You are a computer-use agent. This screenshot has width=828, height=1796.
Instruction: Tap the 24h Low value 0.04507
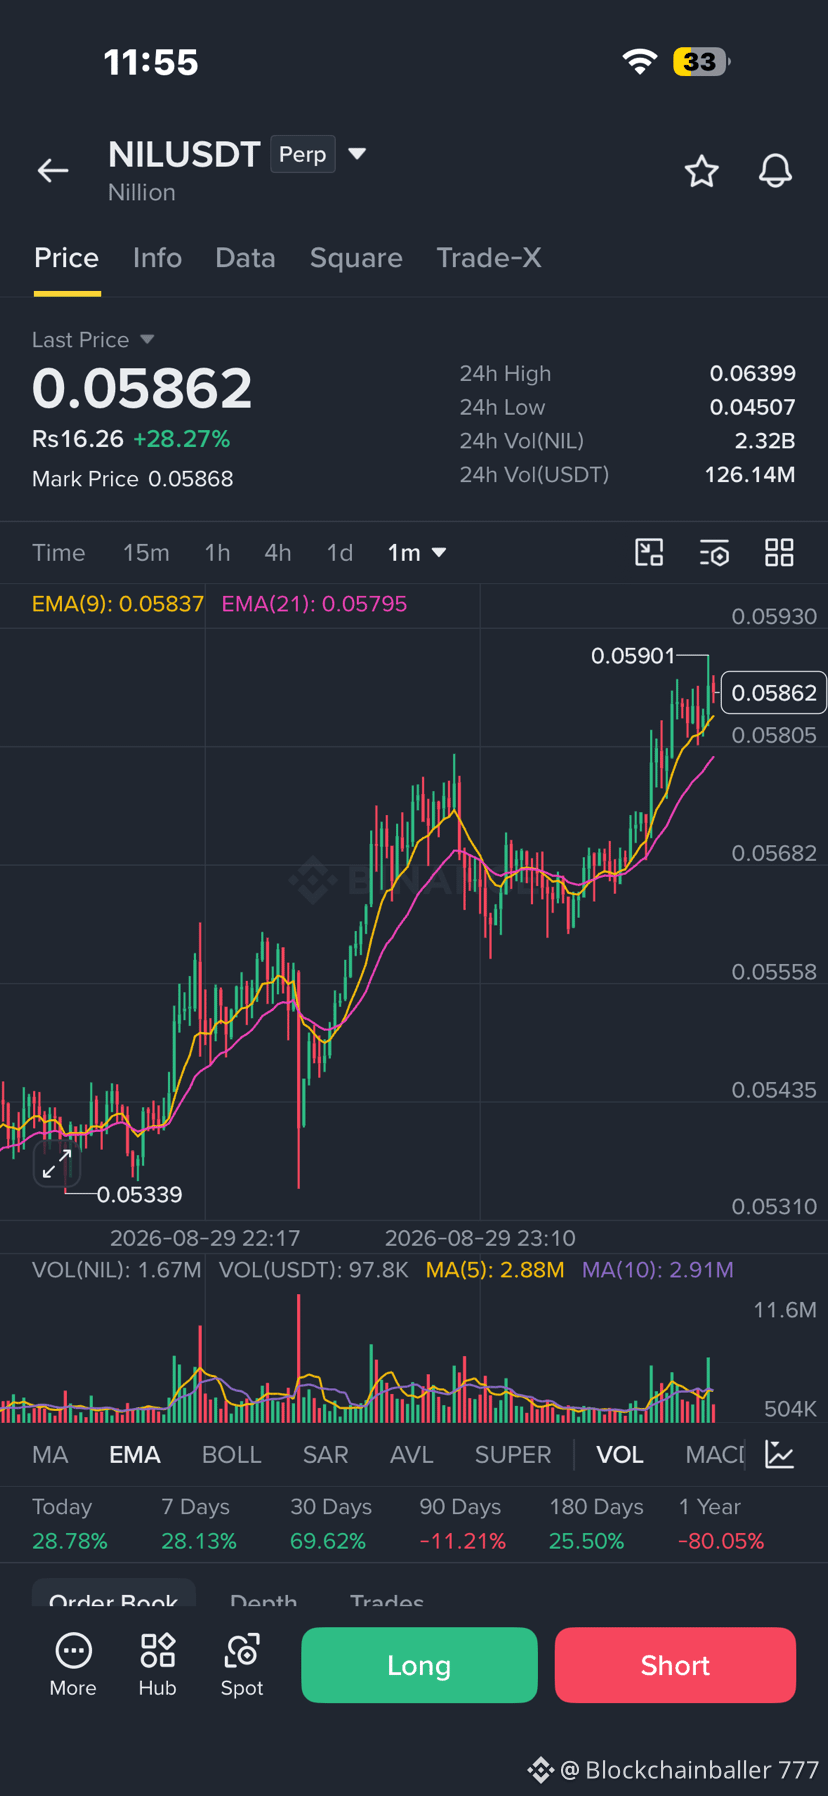click(x=752, y=407)
